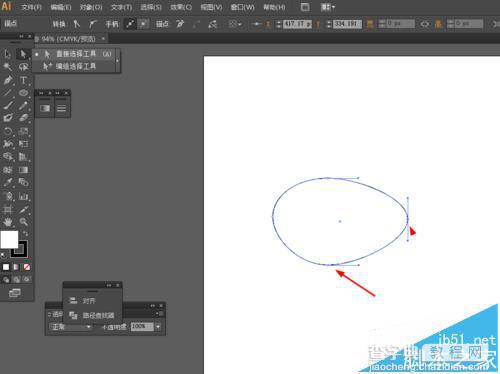Click the X coordinate input field

pyautogui.click(x=297, y=24)
